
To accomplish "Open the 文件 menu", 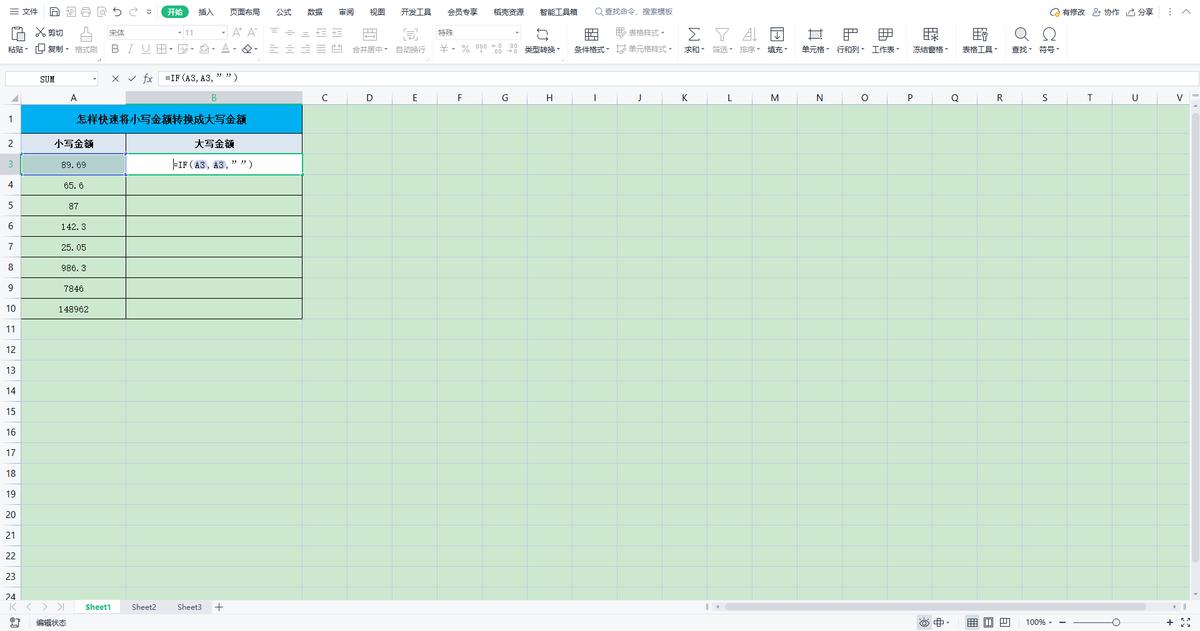I will coord(28,12).
